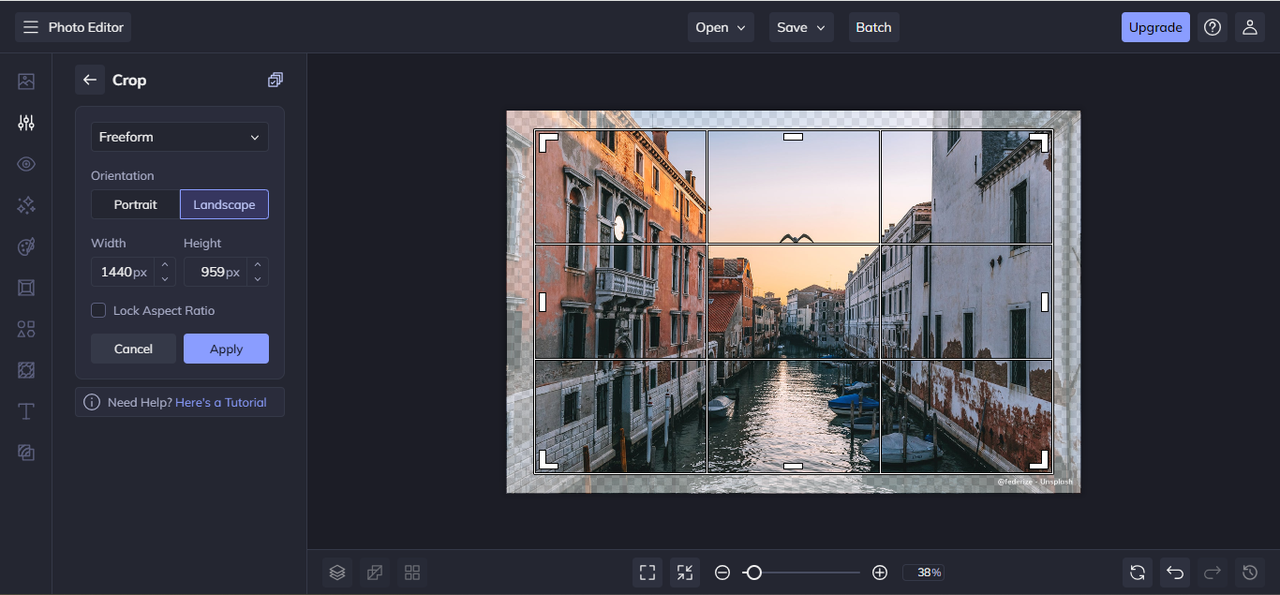Open the hamburger menu beside Photo Editor
Screen dimensions: 1280x595
click(x=30, y=27)
